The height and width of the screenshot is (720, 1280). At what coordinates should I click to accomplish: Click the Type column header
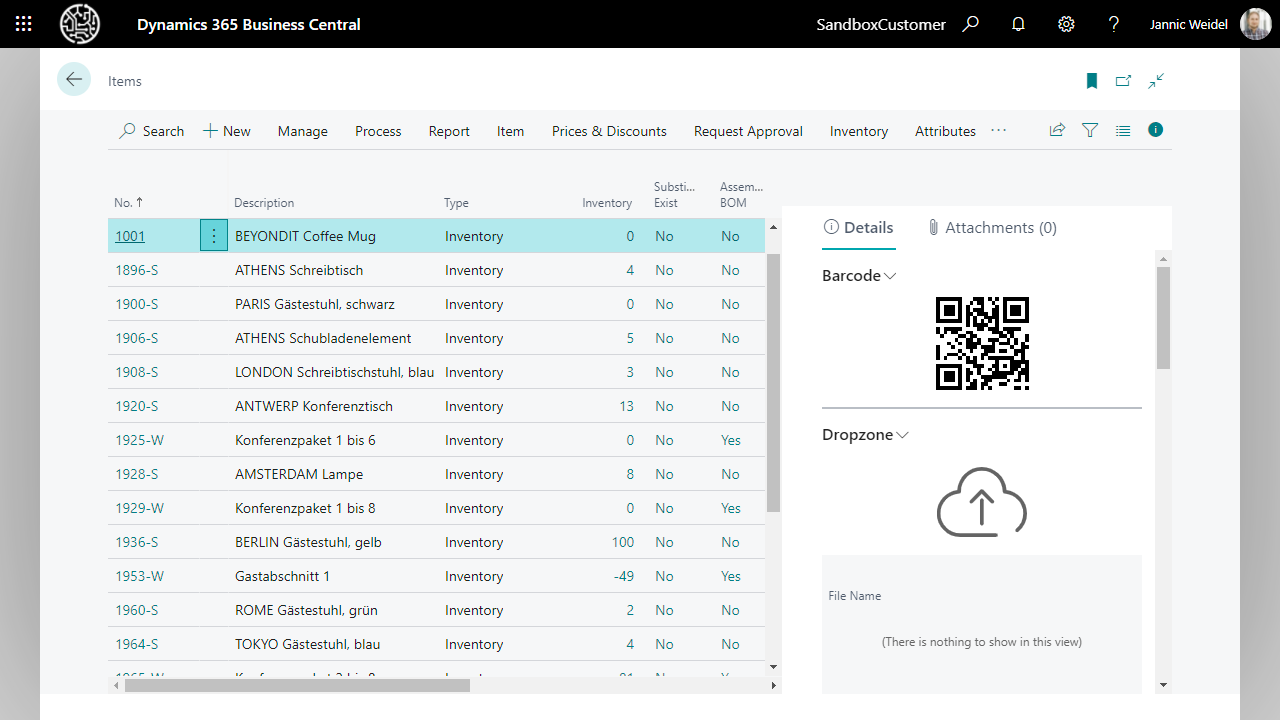point(456,203)
